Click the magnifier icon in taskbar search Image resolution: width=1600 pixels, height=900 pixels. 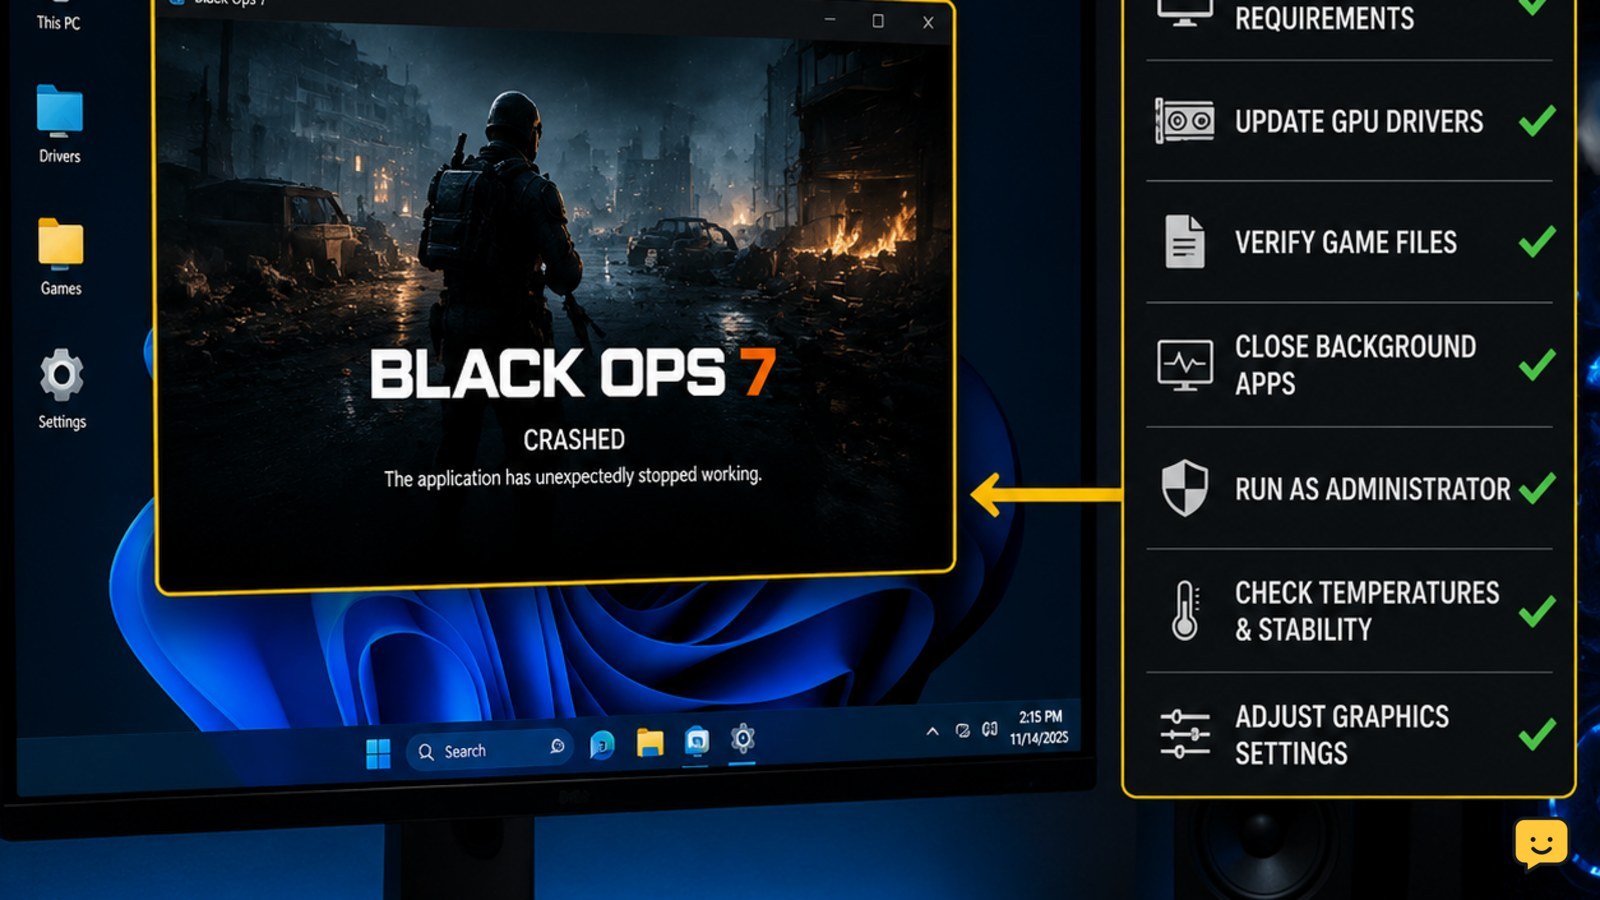426,752
